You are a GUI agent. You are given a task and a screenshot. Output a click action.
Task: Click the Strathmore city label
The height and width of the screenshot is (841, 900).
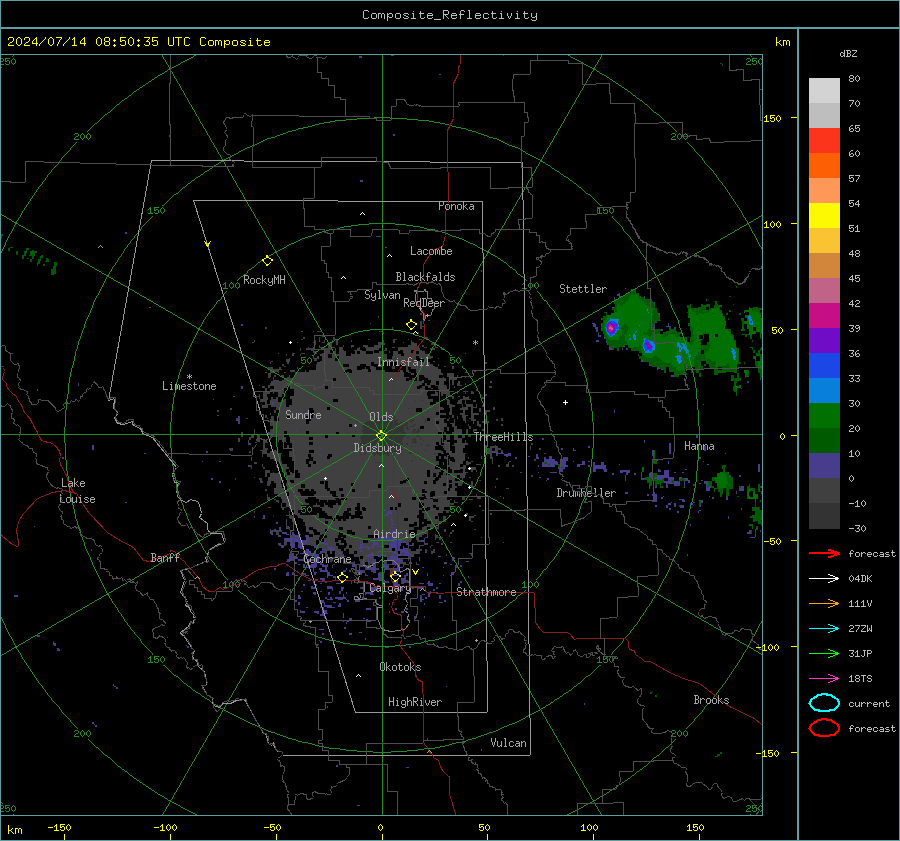[487, 592]
